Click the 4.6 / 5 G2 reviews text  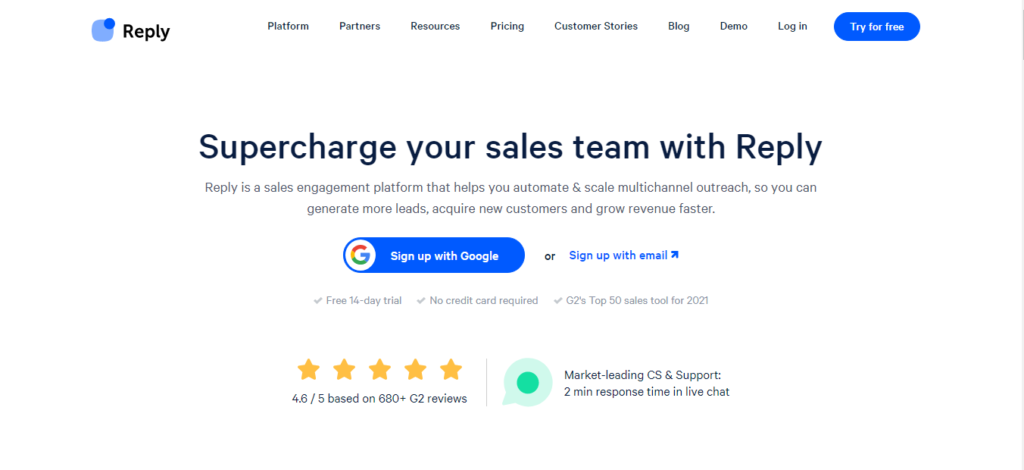coord(378,398)
